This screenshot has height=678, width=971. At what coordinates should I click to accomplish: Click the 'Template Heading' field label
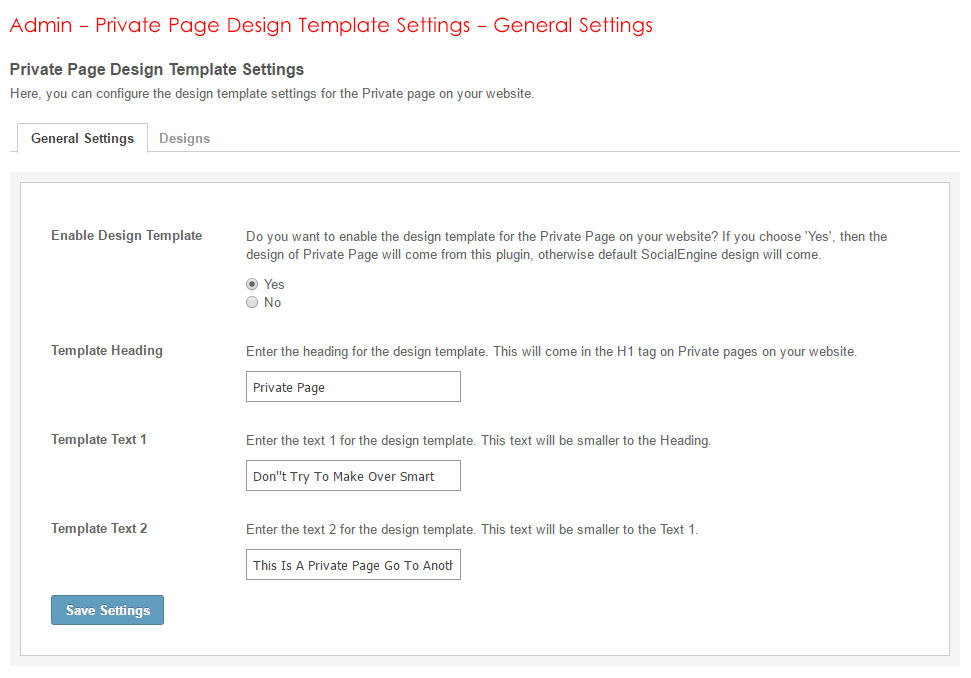tap(106, 351)
